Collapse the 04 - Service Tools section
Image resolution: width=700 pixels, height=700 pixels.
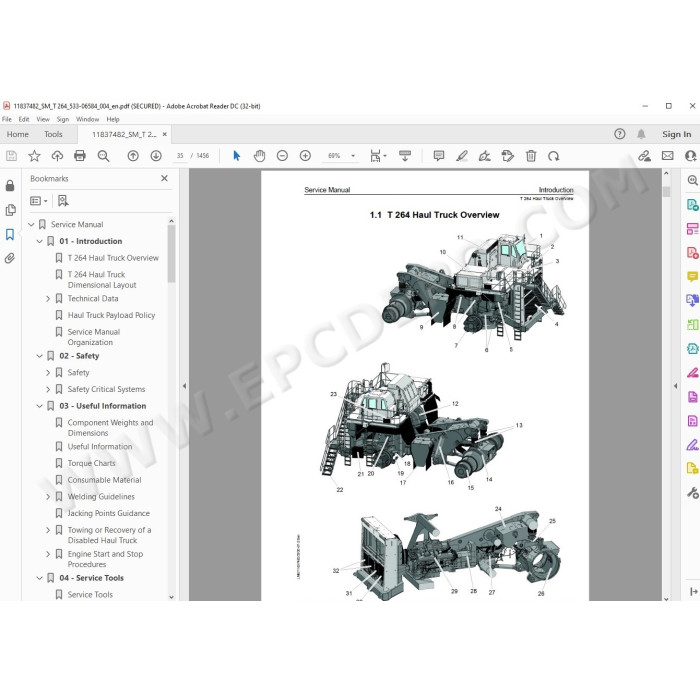[39, 578]
